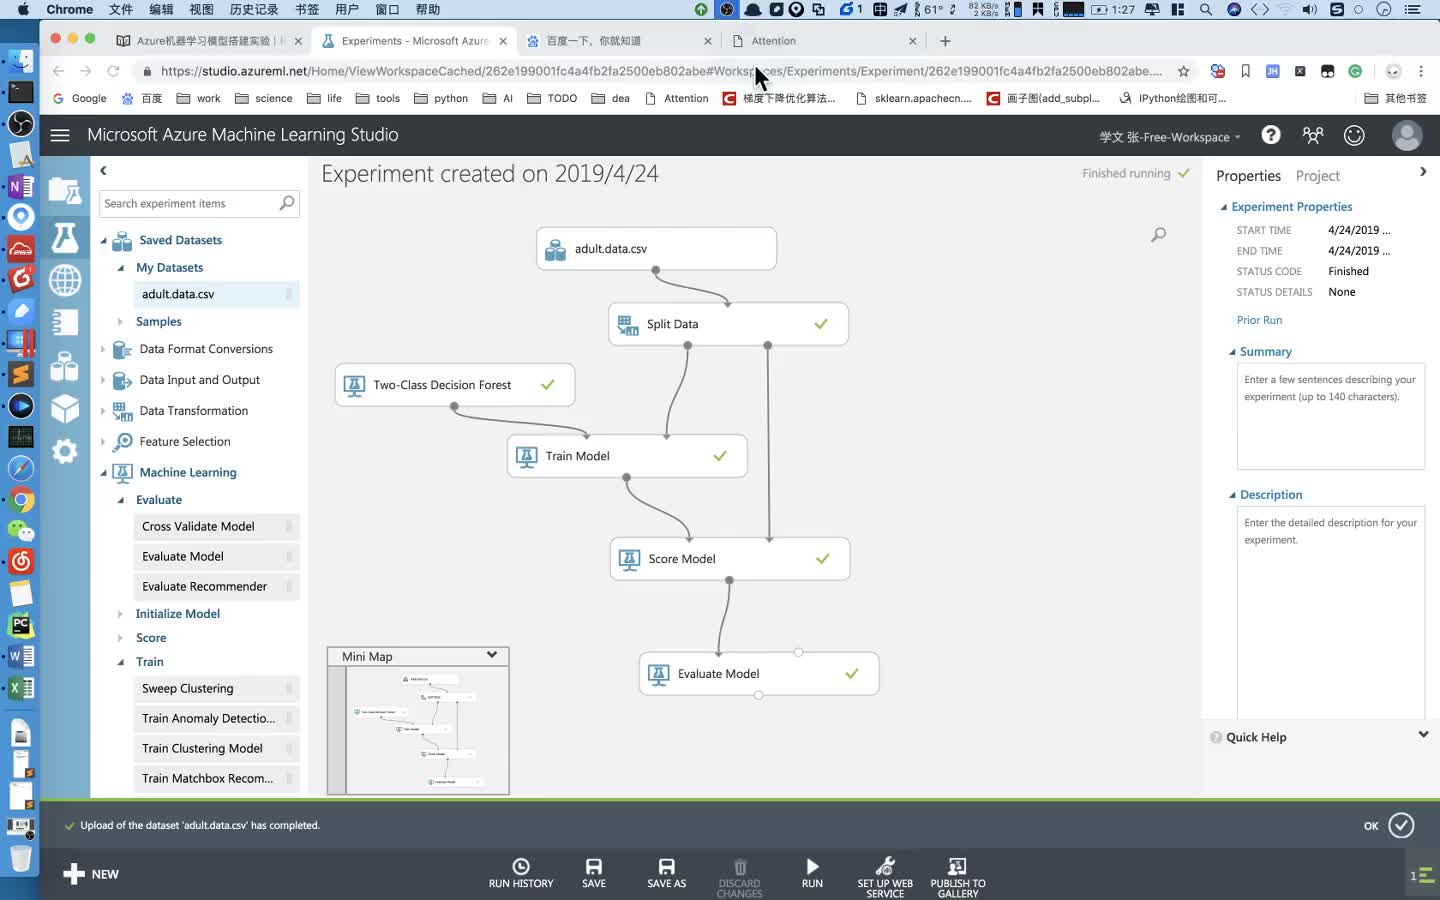
Task: Select the Score Model module
Action: pyautogui.click(x=730, y=559)
